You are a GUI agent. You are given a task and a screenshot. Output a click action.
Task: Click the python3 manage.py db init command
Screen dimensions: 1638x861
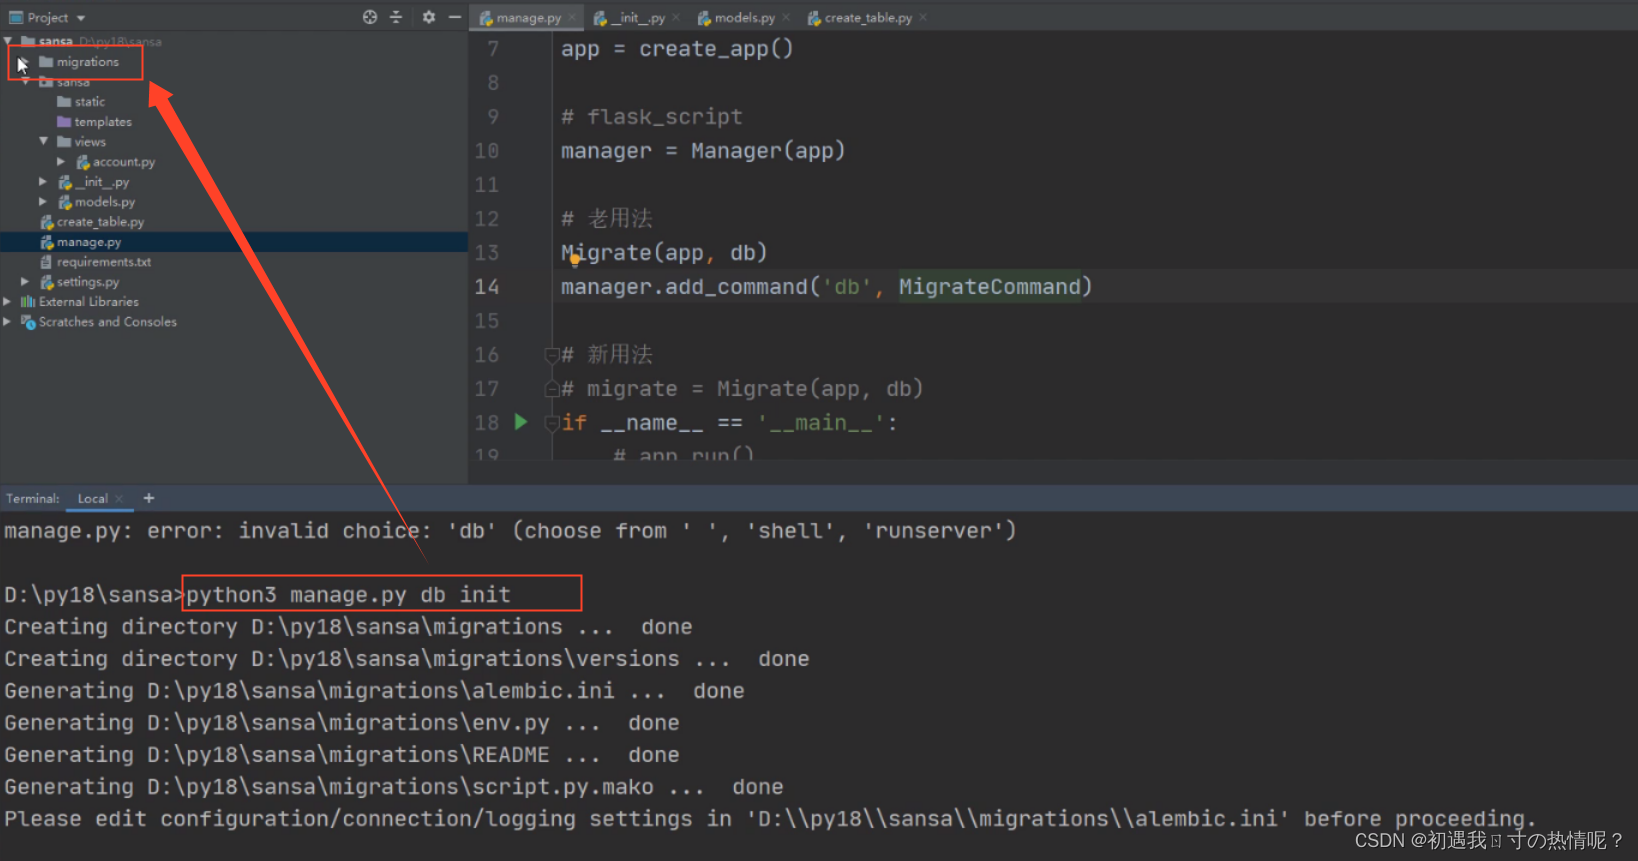click(x=348, y=595)
